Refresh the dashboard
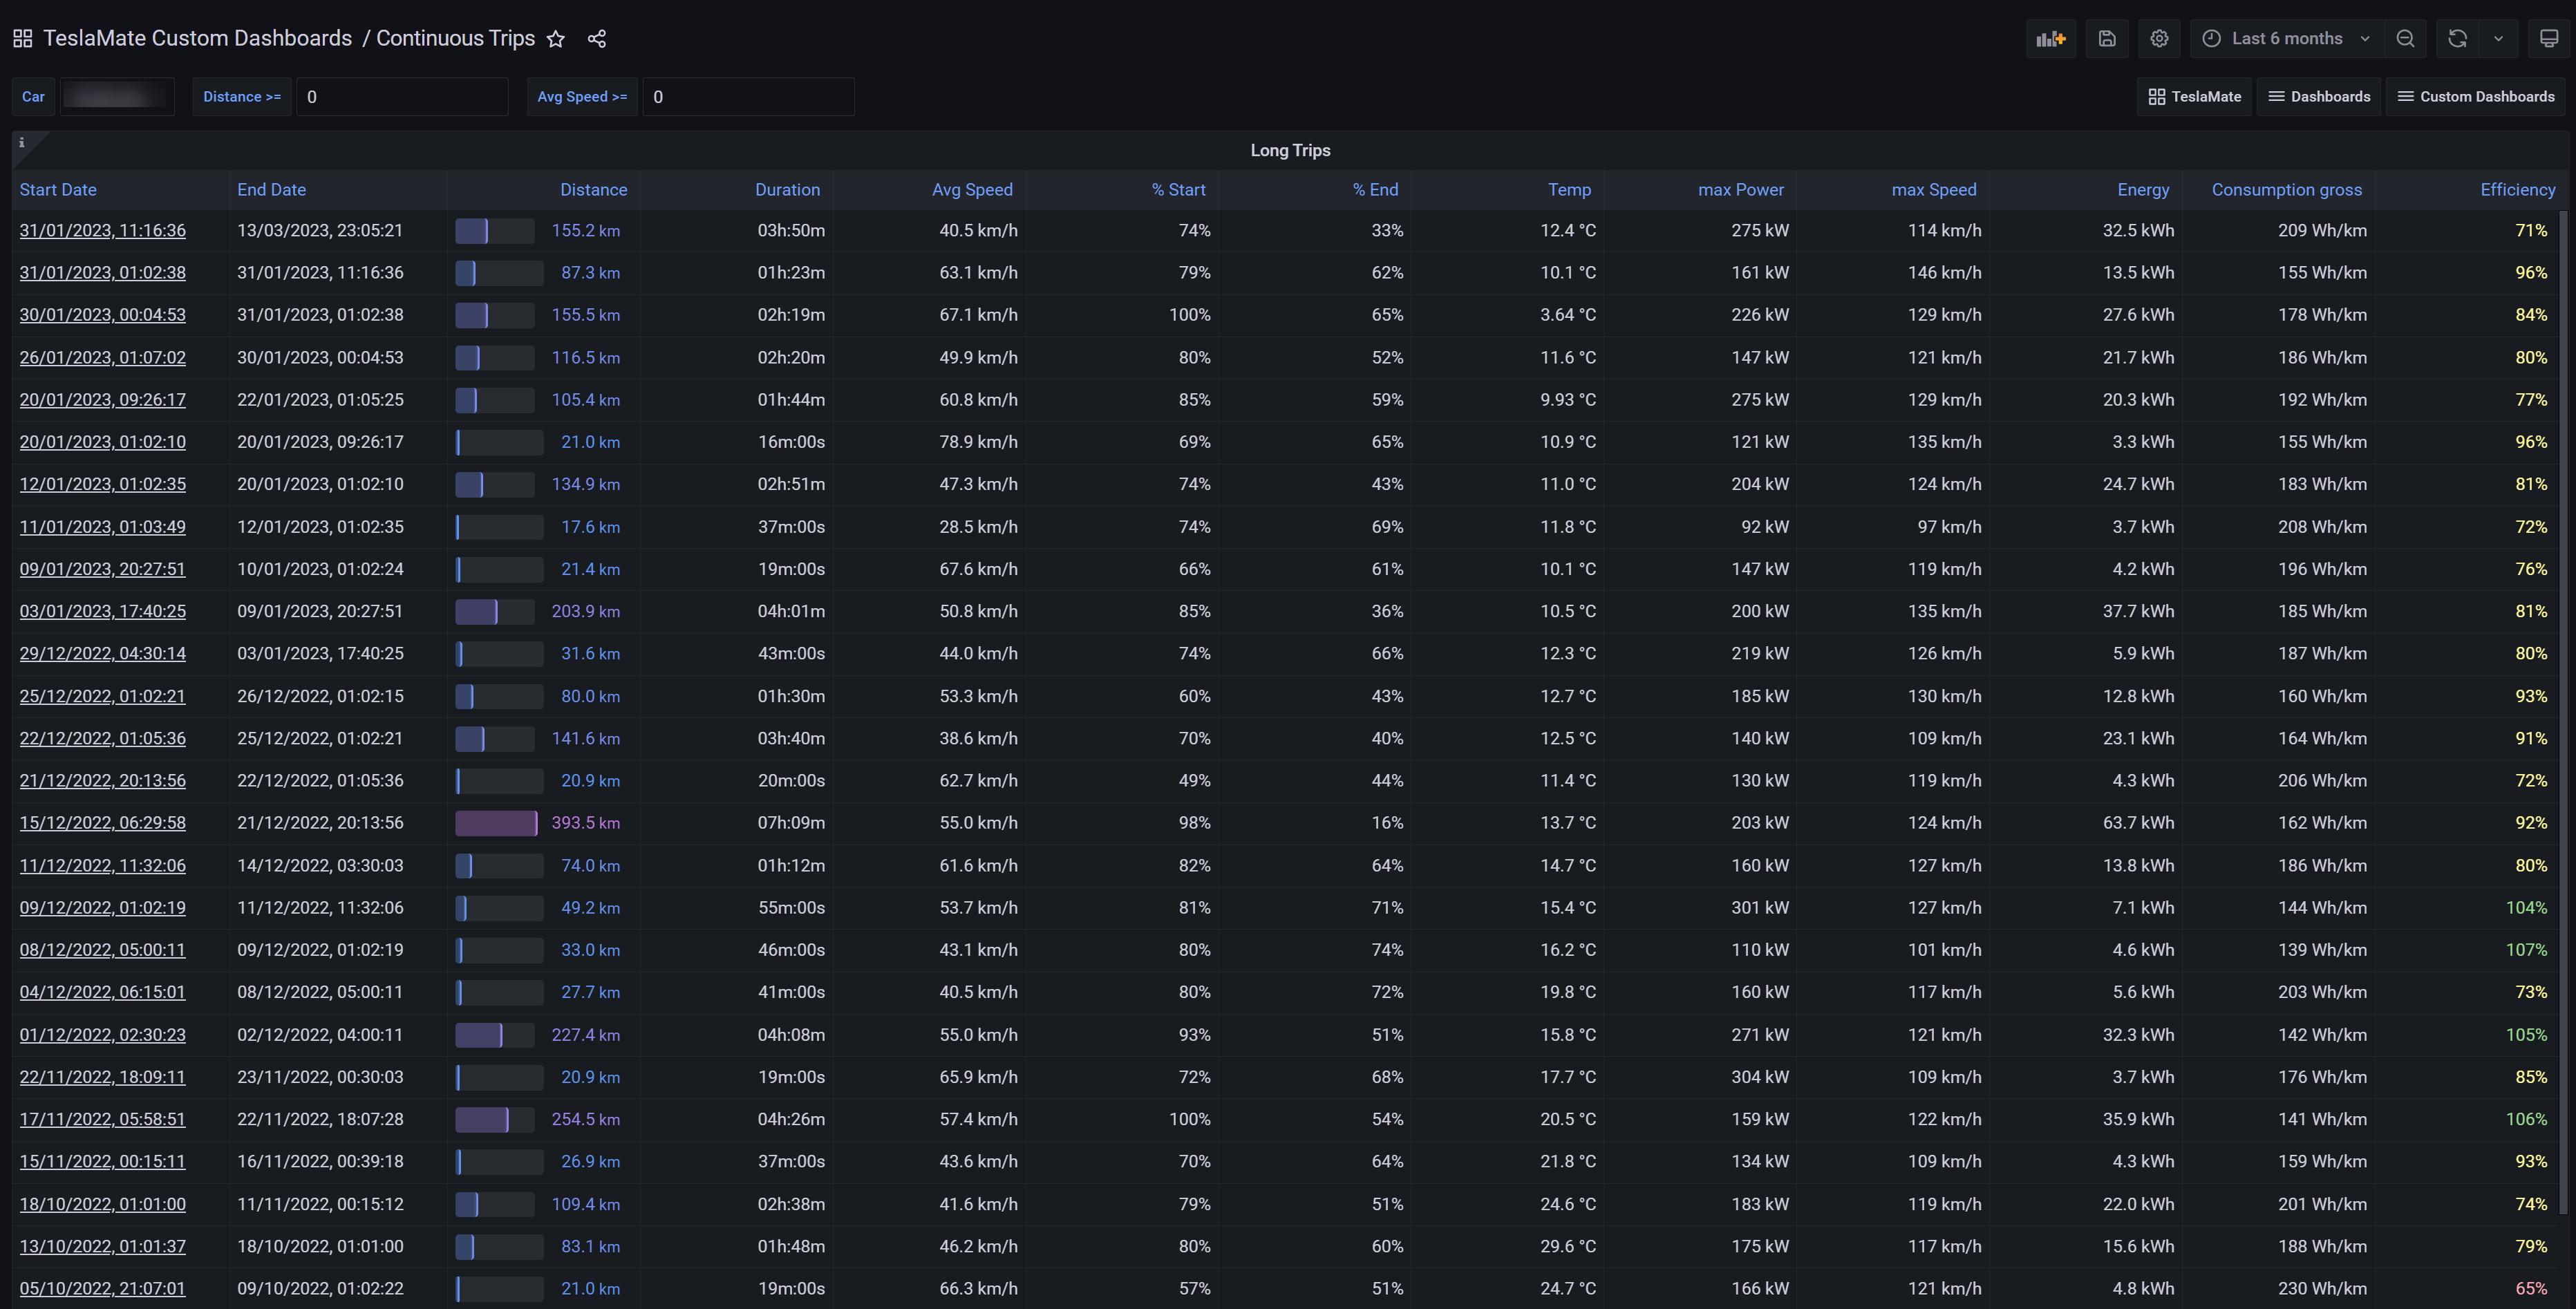 [2457, 38]
